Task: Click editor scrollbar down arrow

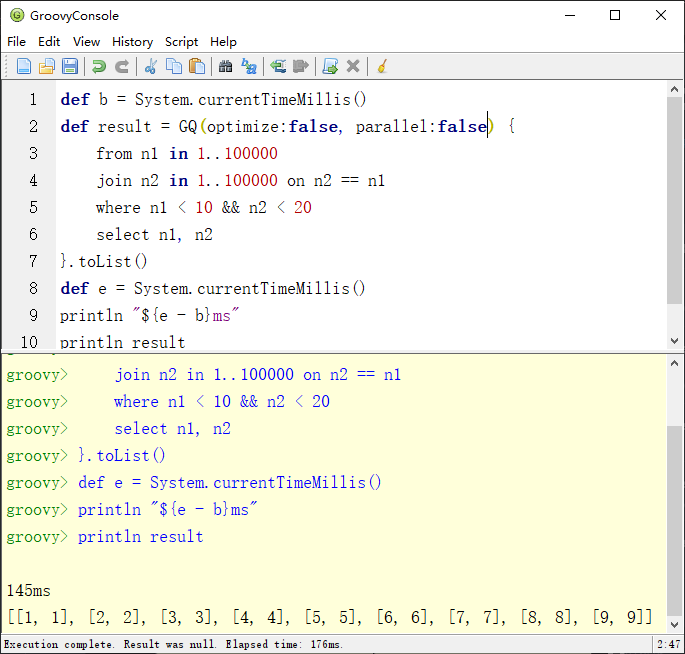Action: (x=675, y=341)
